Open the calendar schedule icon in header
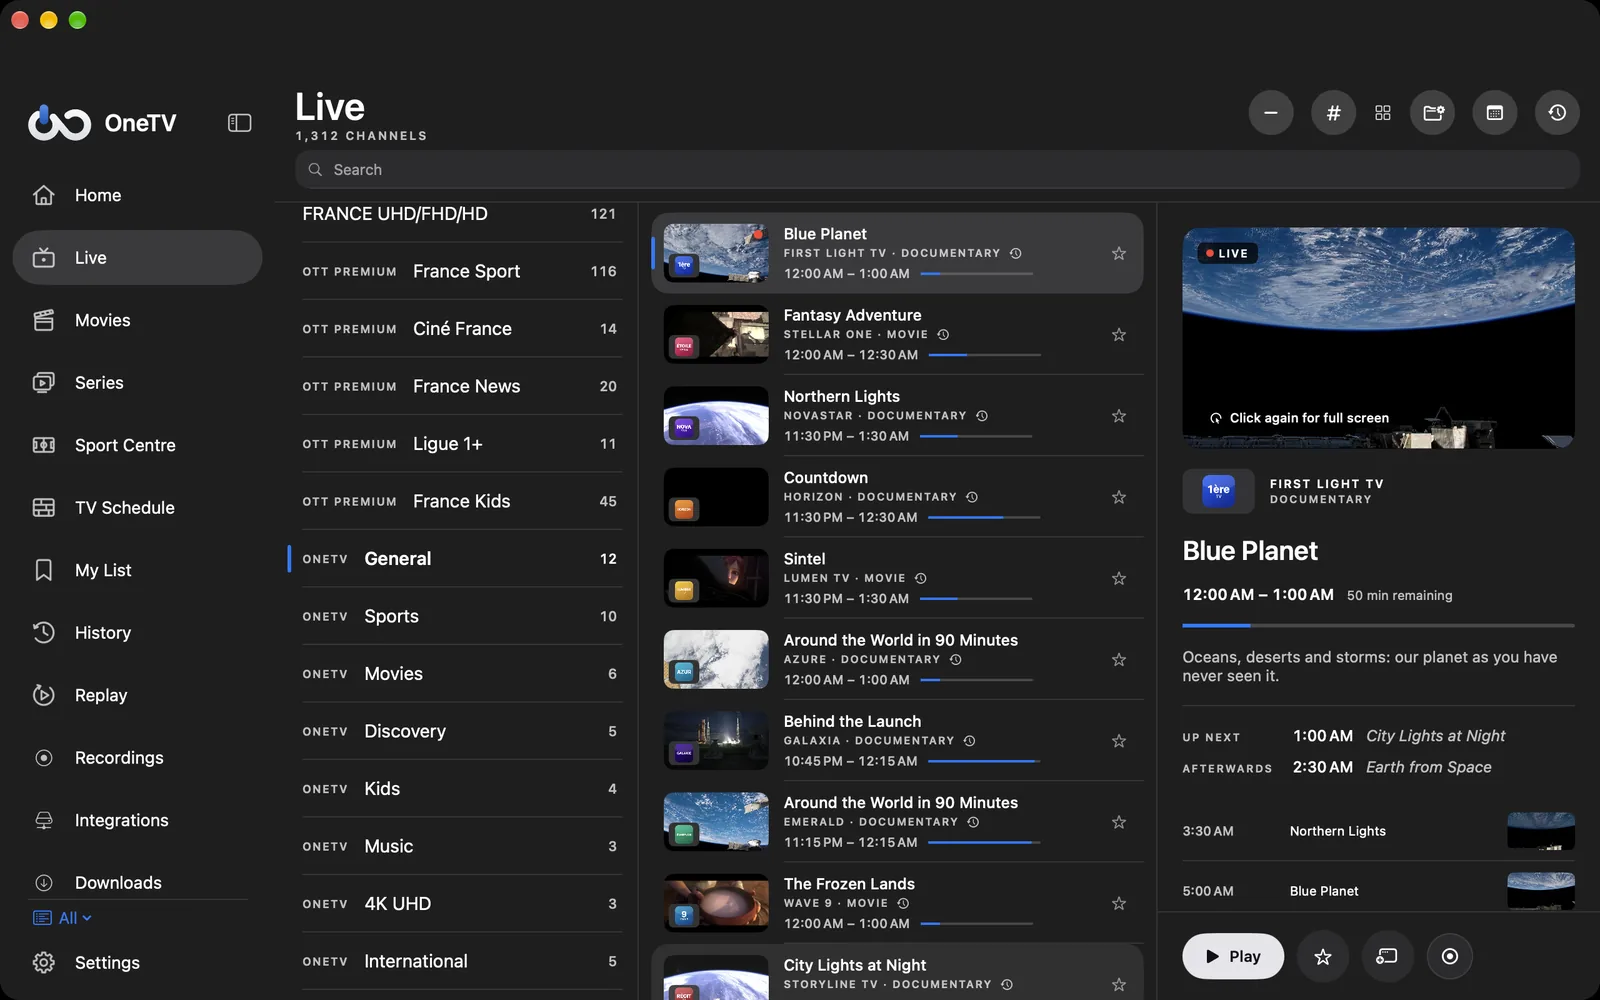This screenshot has width=1600, height=1000. coord(1495,113)
